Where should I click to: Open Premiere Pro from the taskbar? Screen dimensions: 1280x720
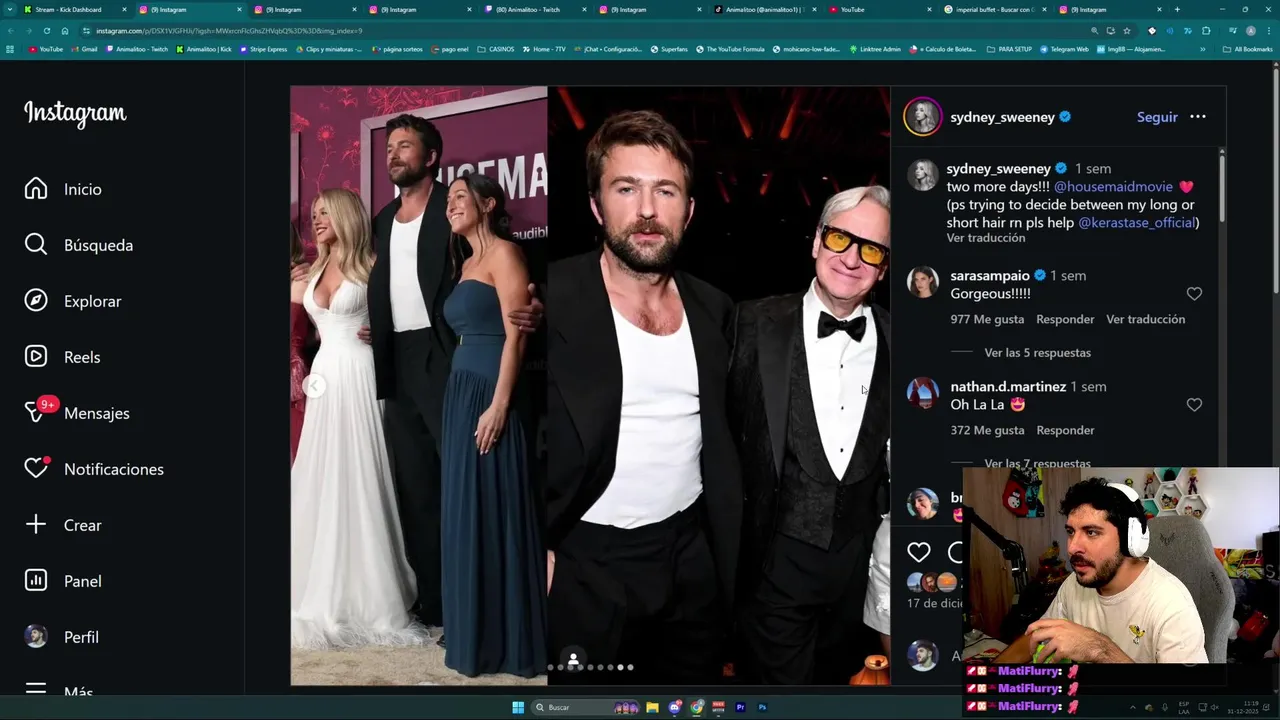(x=740, y=707)
